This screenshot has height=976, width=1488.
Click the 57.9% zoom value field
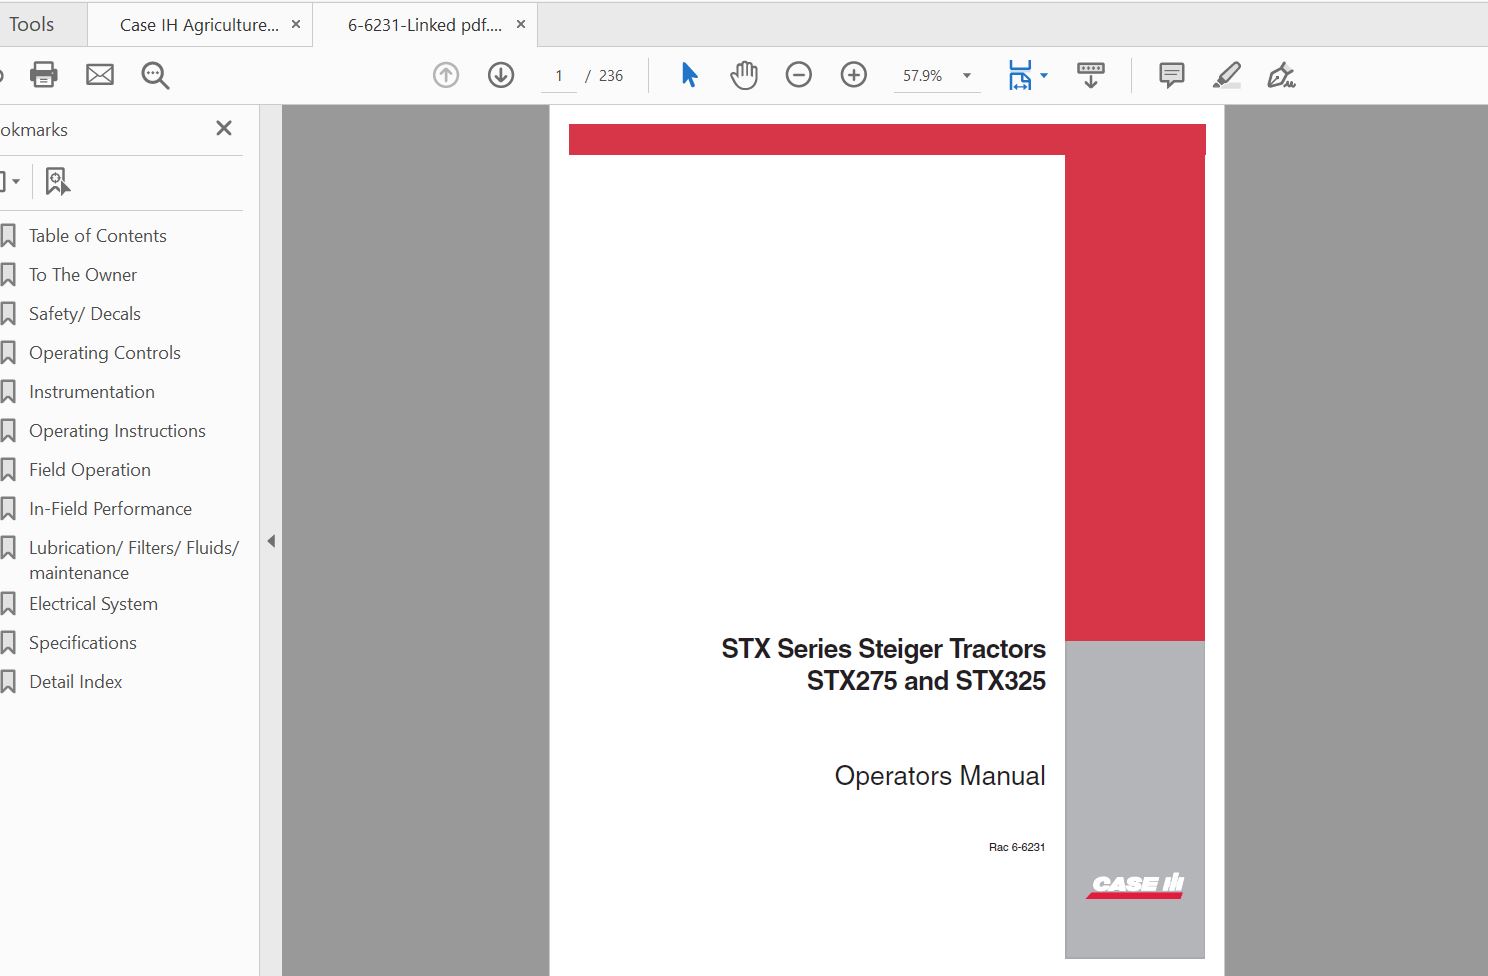923,75
